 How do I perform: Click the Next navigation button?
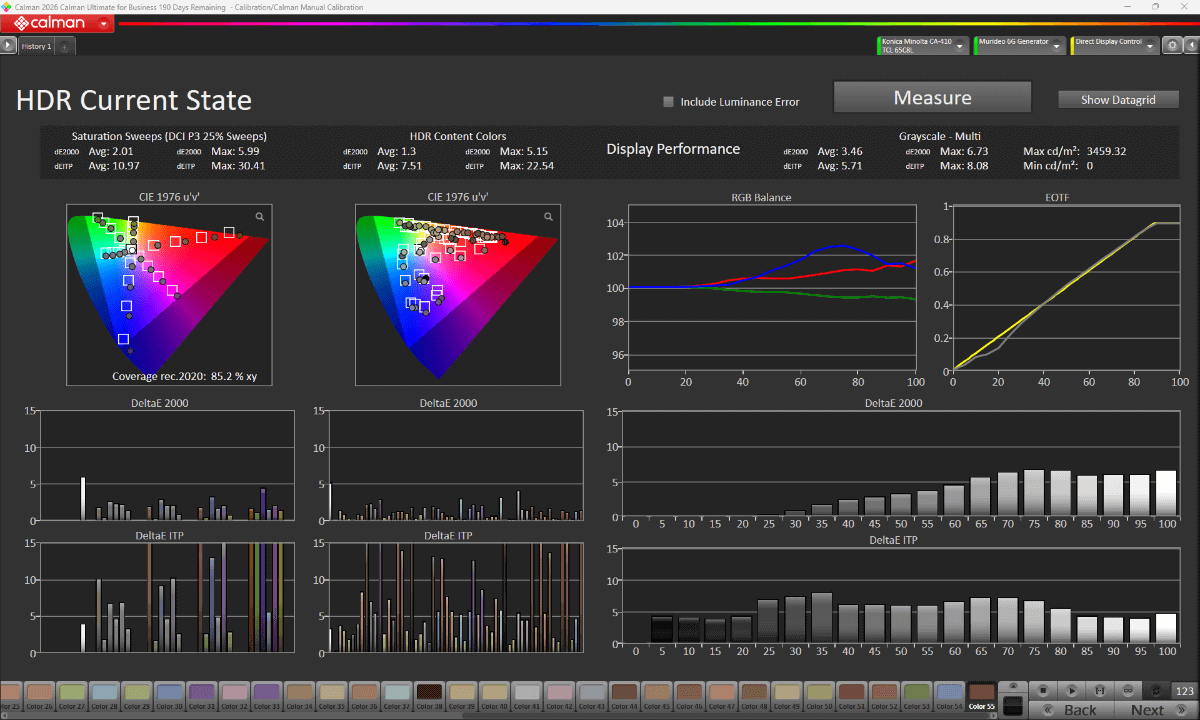(x=1155, y=710)
